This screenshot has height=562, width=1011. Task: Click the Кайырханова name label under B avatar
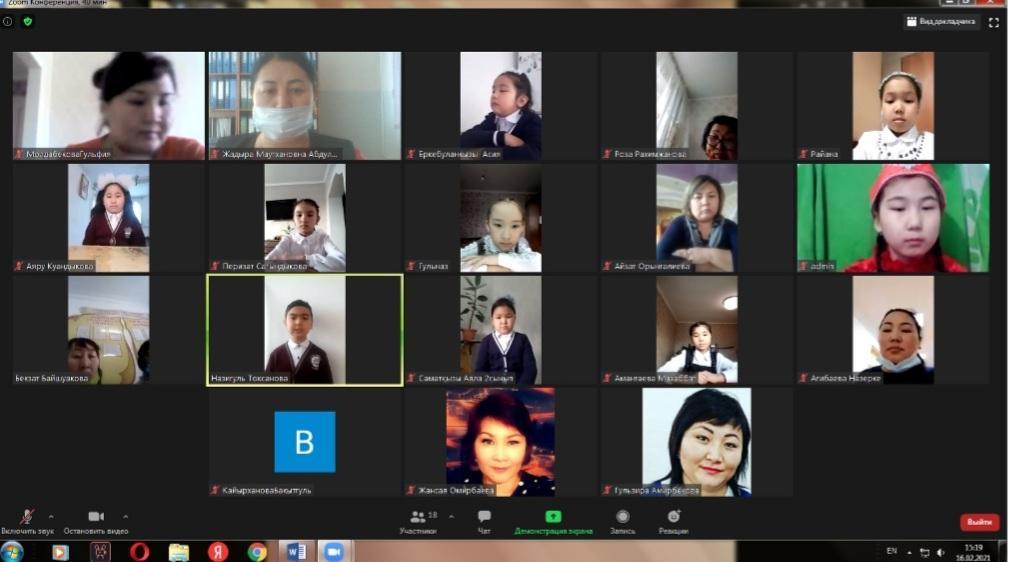pos(266,490)
